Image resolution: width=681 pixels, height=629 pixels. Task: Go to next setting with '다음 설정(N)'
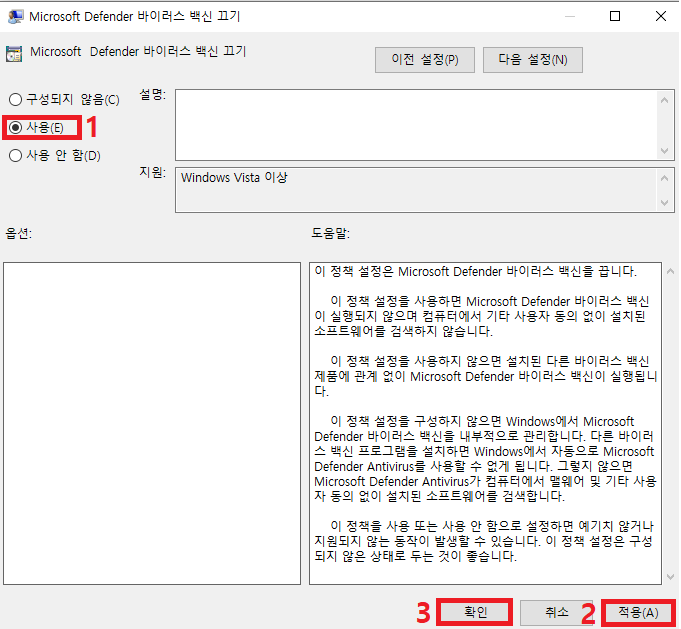(533, 60)
